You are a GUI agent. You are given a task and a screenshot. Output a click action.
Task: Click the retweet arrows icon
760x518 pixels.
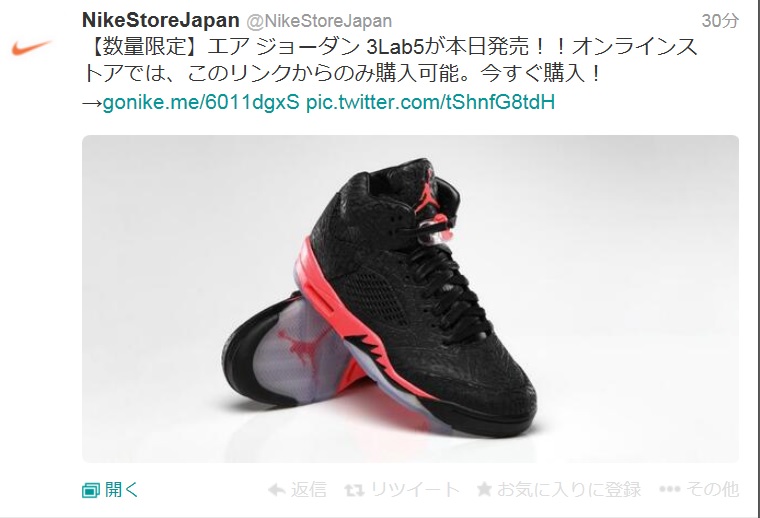click(354, 490)
